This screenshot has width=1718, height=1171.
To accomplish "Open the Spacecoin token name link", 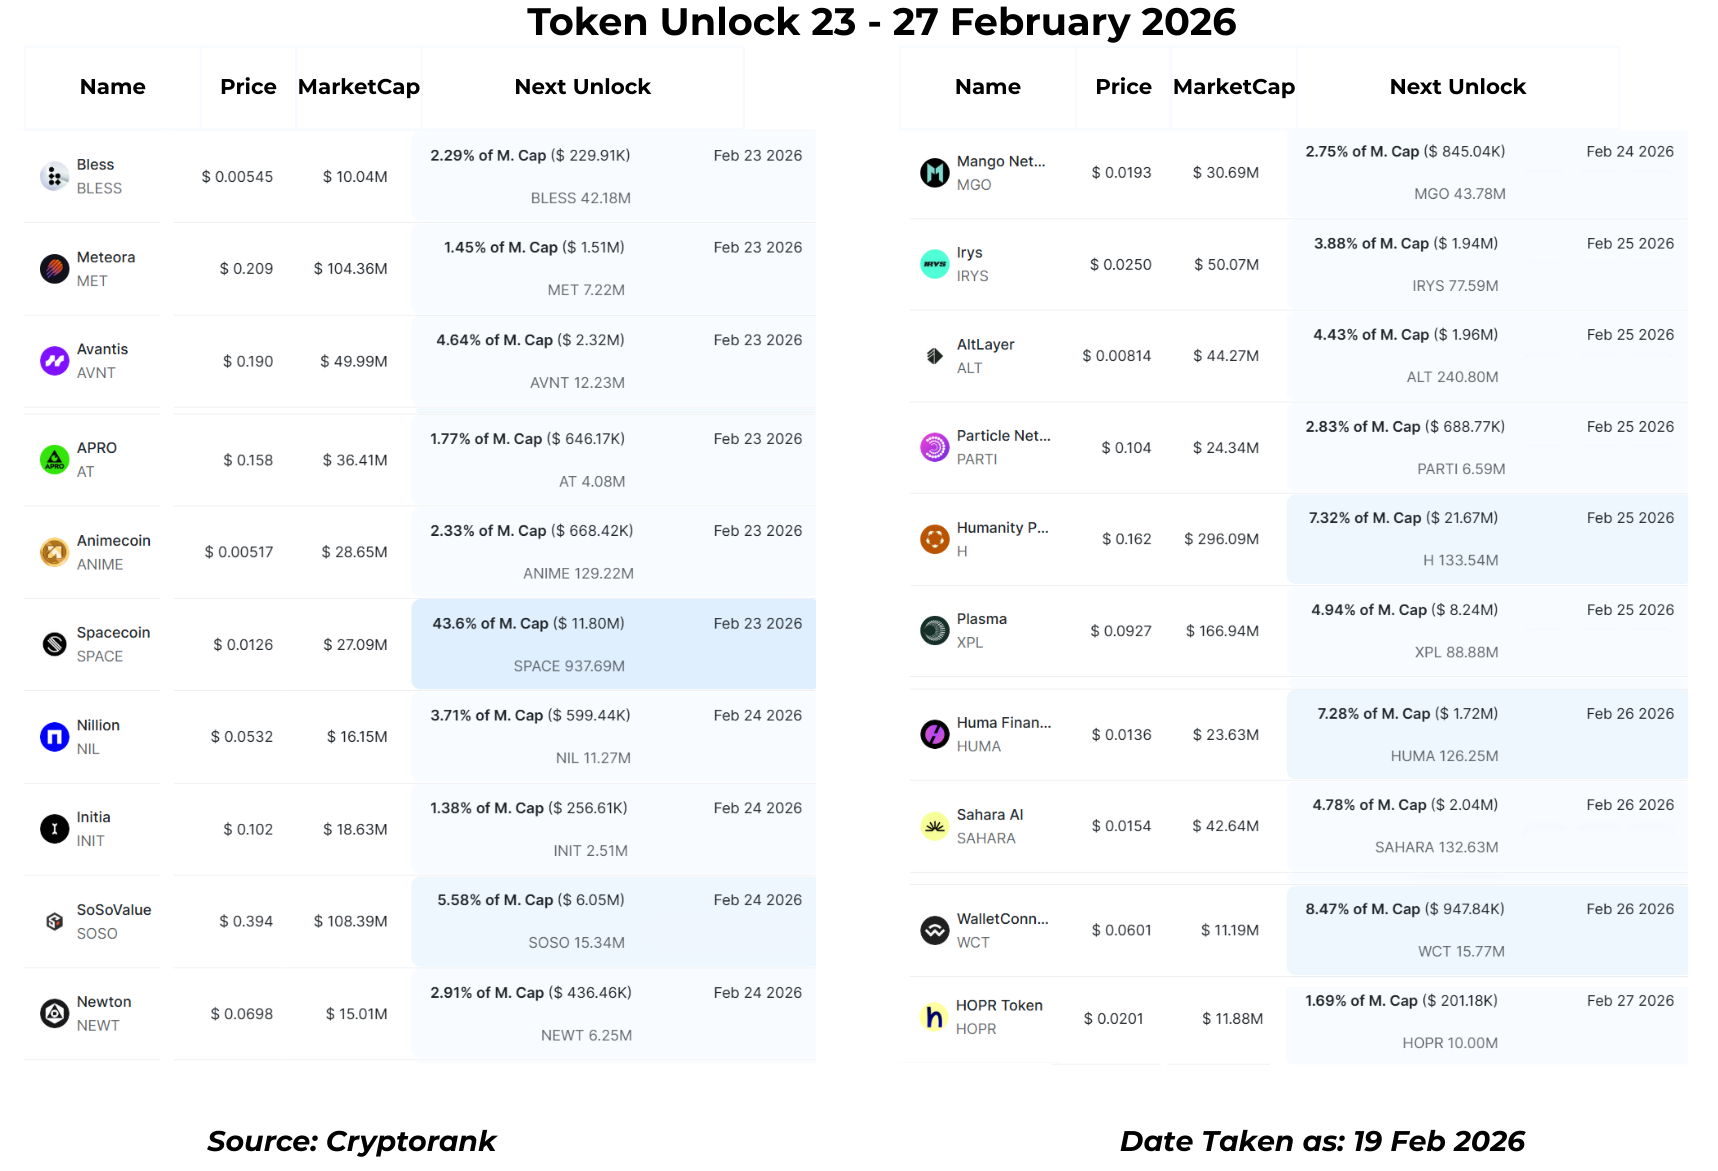I will (113, 633).
